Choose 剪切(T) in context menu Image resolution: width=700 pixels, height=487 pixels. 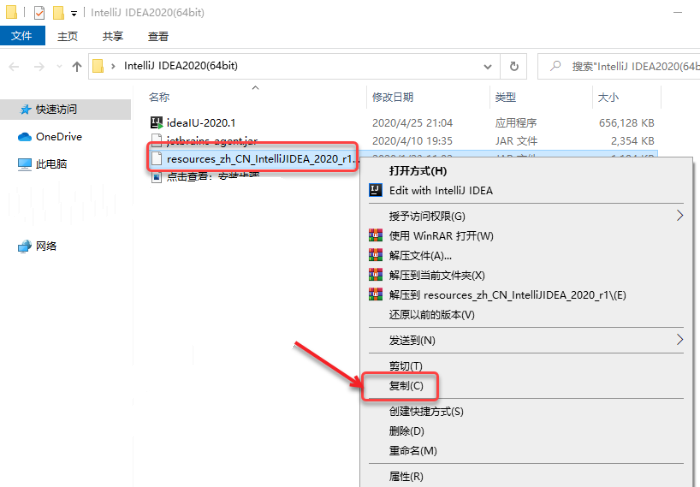click(405, 366)
